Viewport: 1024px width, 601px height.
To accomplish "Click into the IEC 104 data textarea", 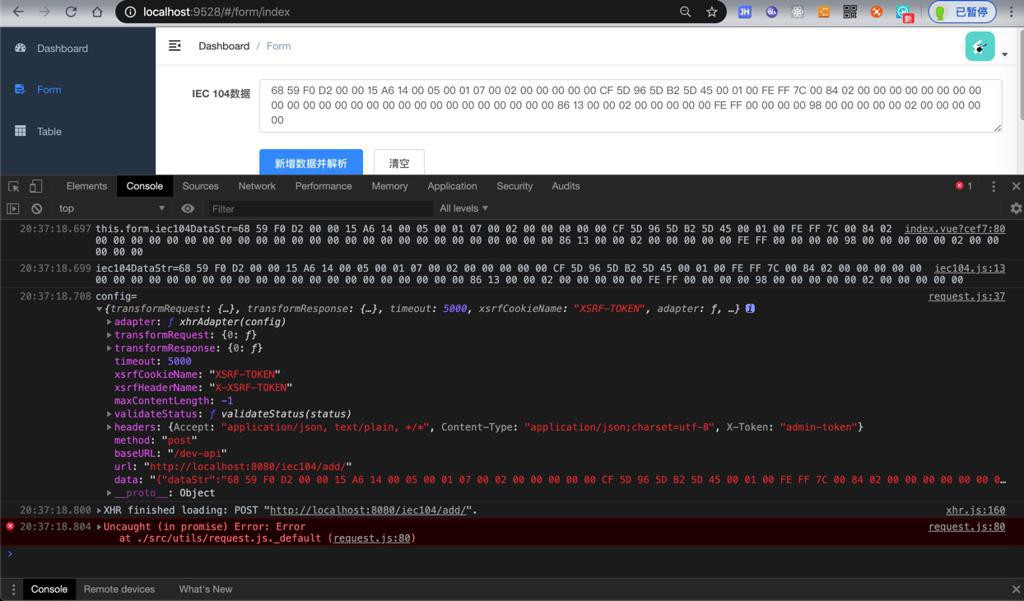I will coord(630,106).
